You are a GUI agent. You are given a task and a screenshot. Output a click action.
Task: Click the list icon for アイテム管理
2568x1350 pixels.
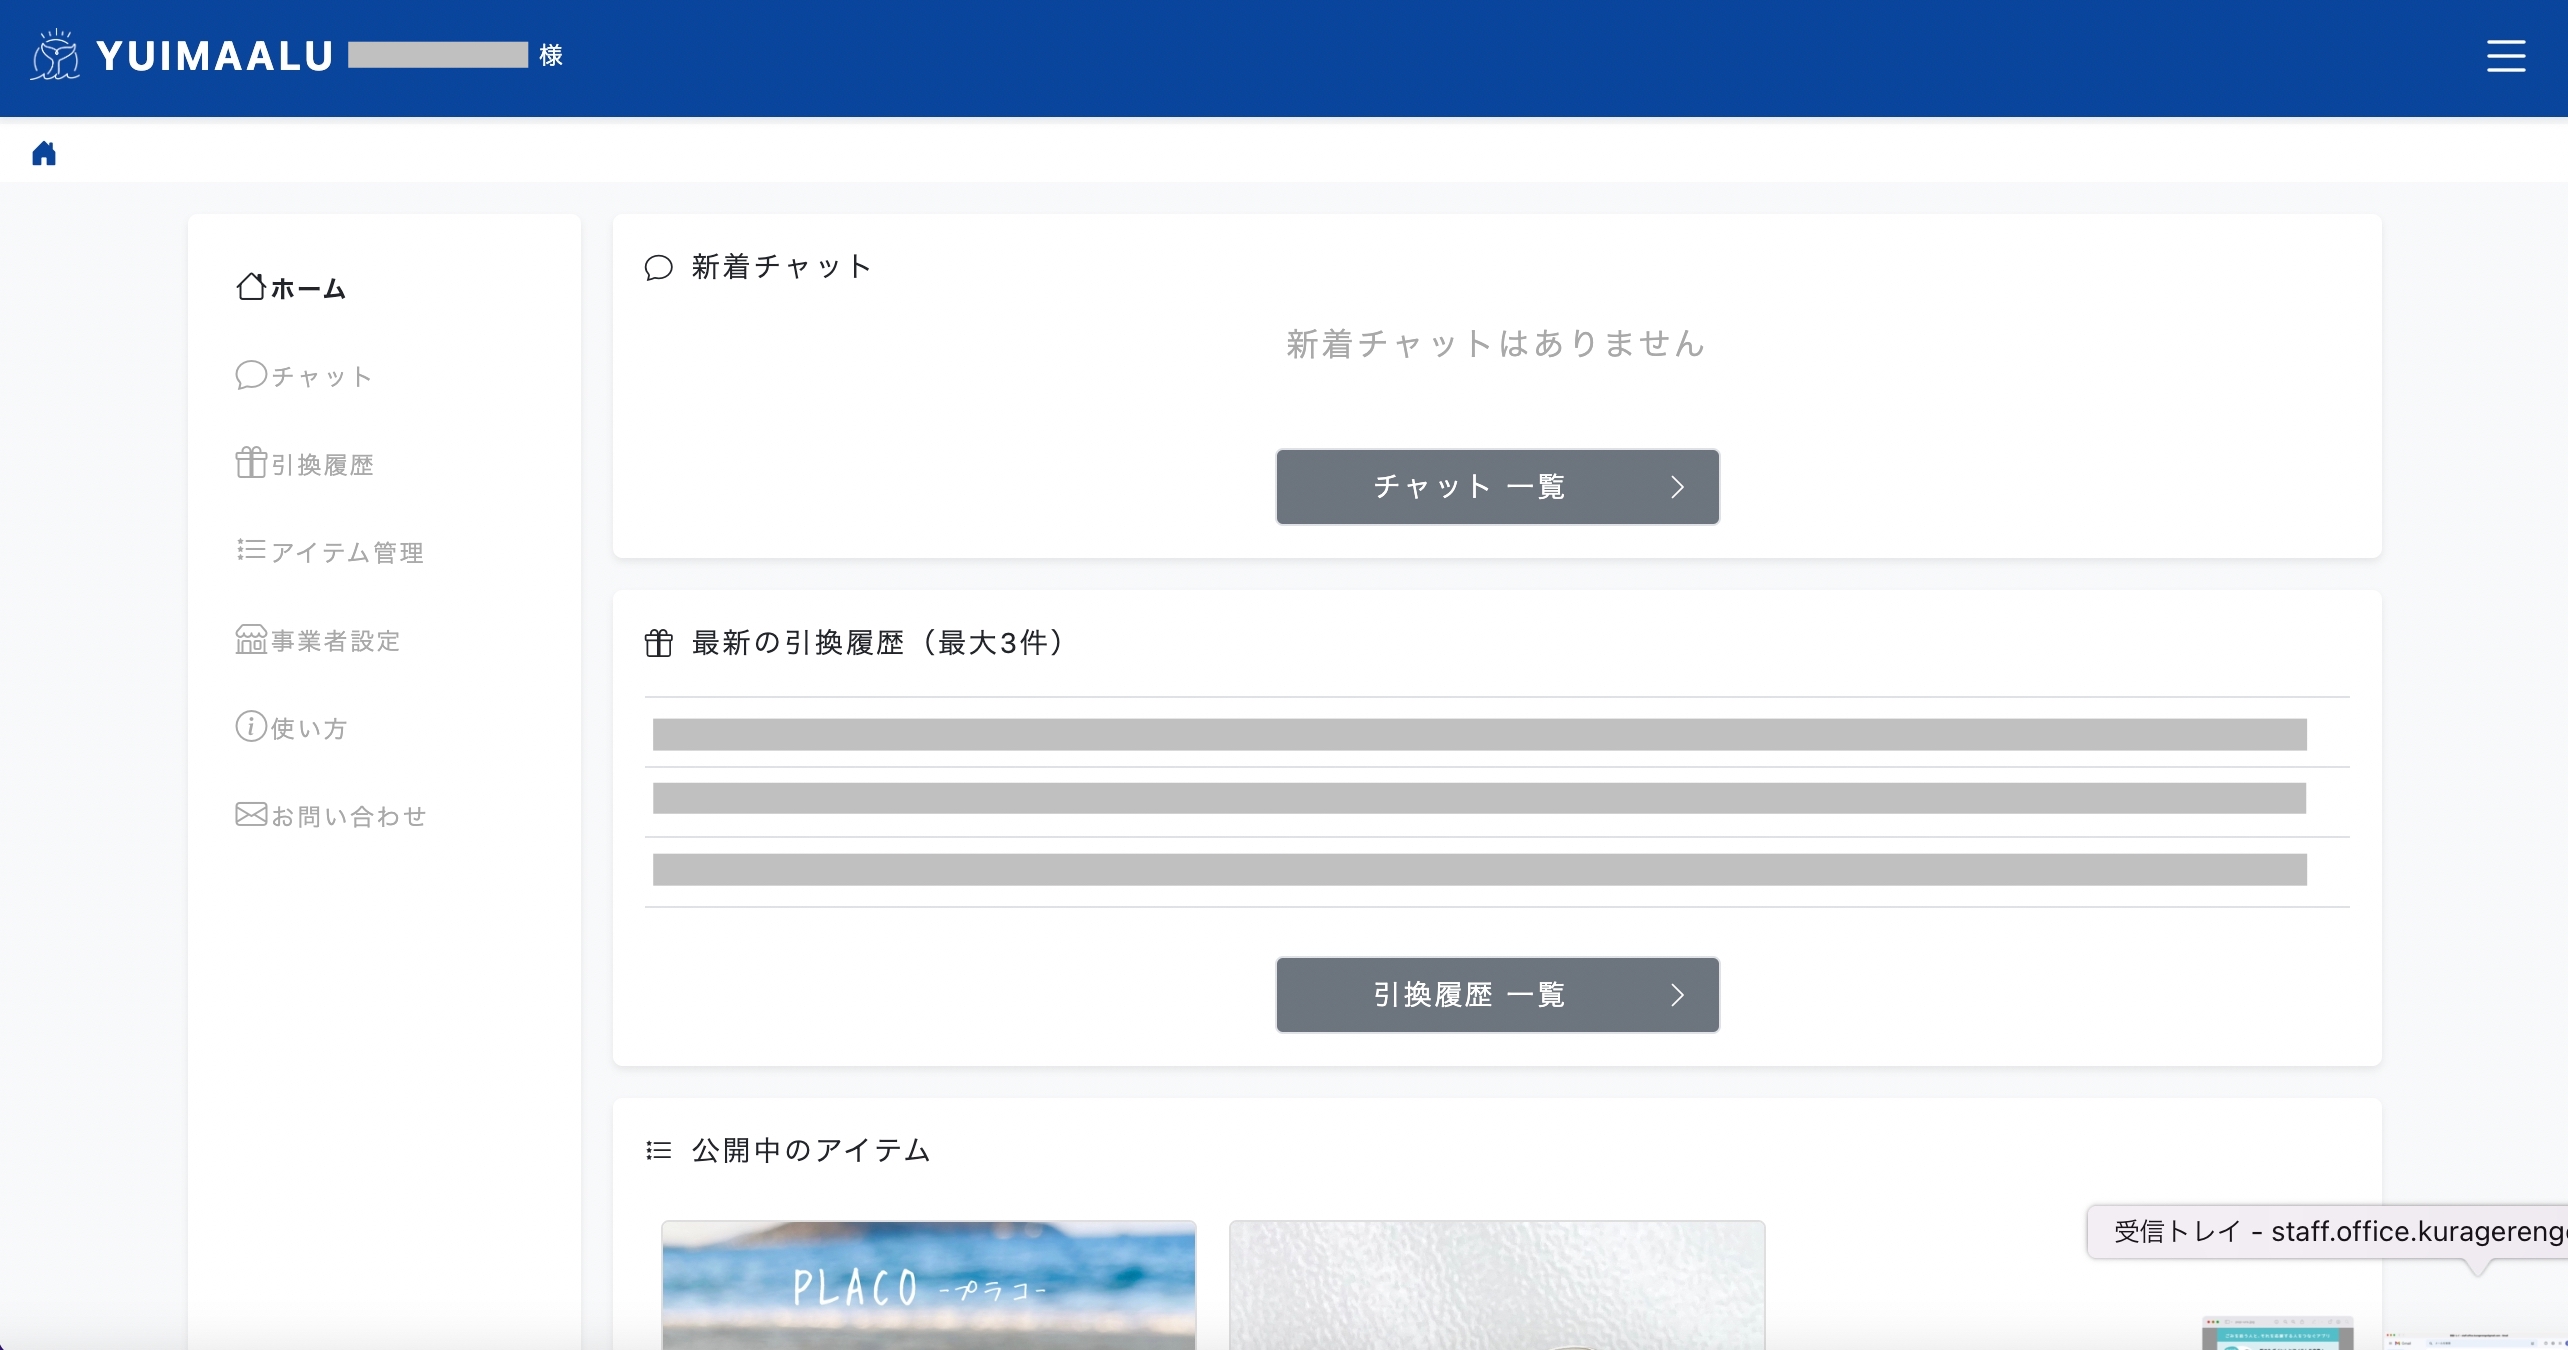point(250,550)
